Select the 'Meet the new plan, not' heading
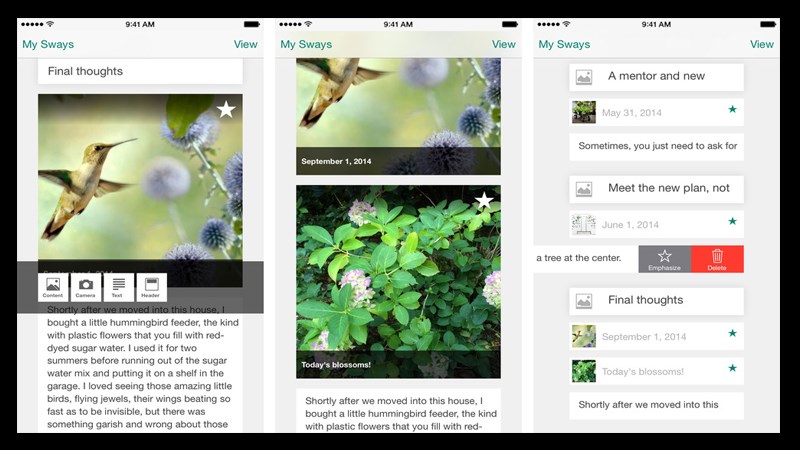This screenshot has width=800, height=450. 669,188
